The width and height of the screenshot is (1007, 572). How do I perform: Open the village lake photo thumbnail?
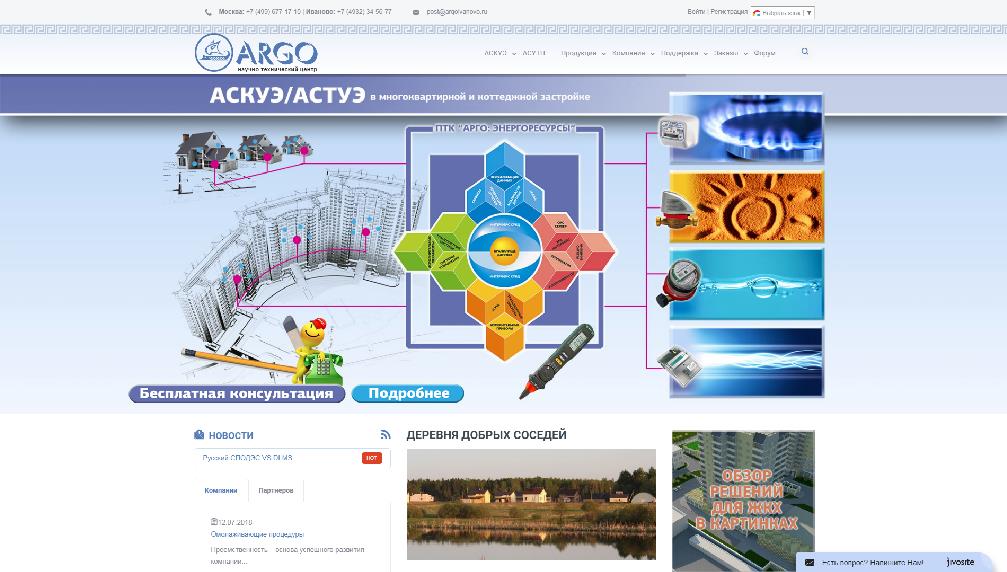(531, 505)
